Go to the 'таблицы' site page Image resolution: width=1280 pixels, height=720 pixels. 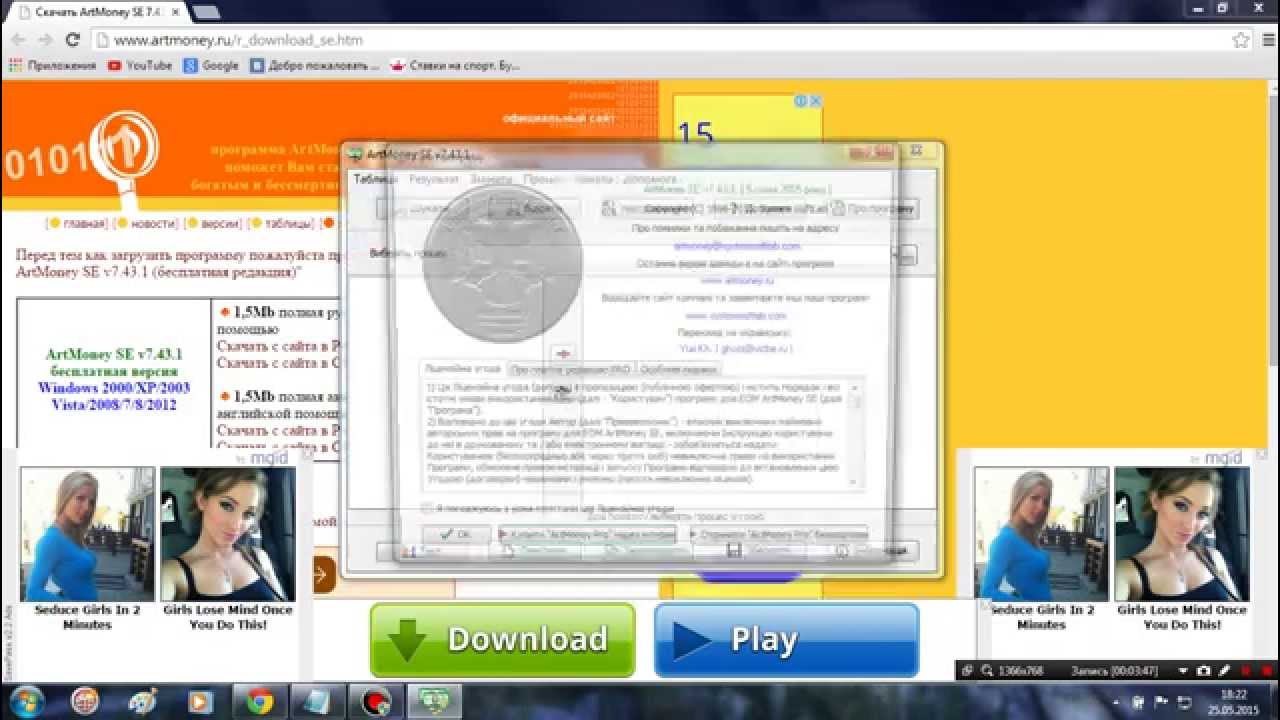pyautogui.click(x=290, y=223)
